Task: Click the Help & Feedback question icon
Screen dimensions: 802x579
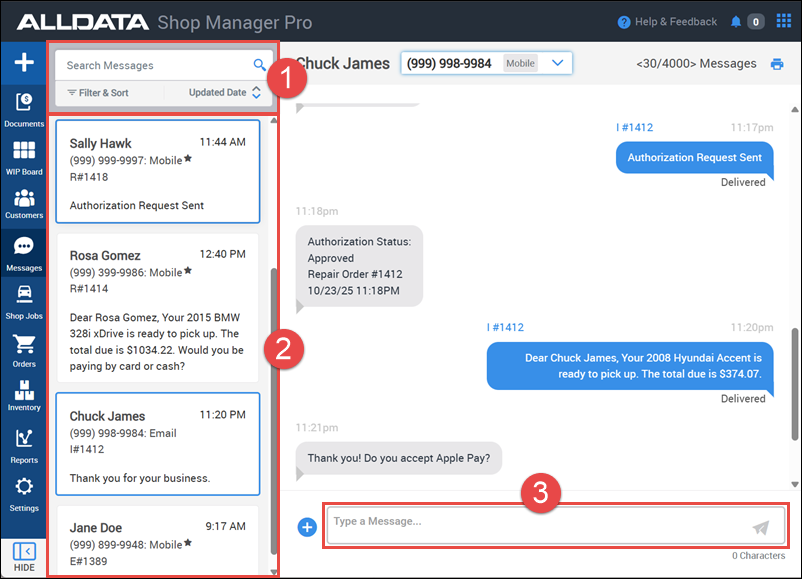Action: point(624,22)
